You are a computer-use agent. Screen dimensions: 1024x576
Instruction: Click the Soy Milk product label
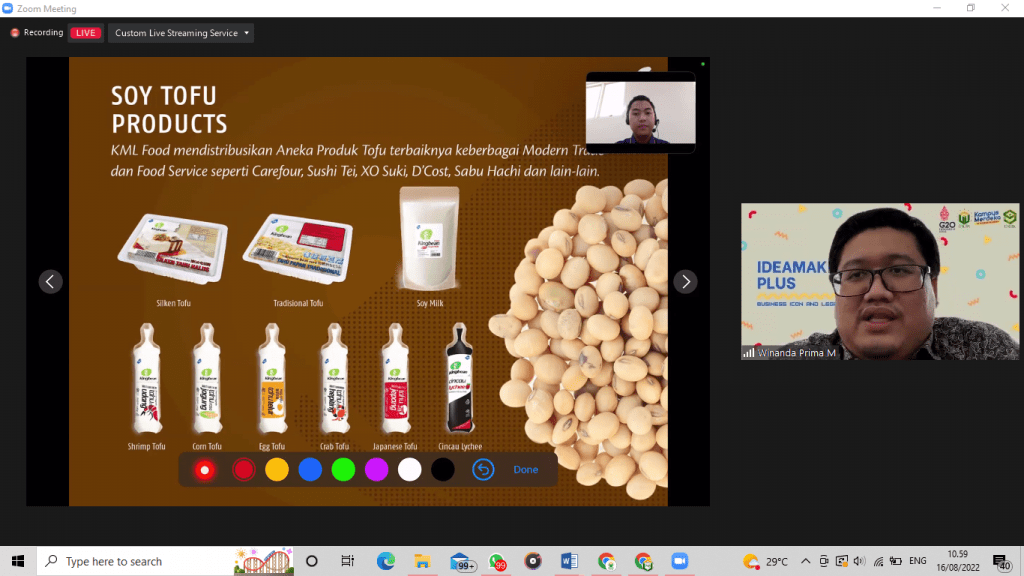pyautogui.click(x=430, y=303)
